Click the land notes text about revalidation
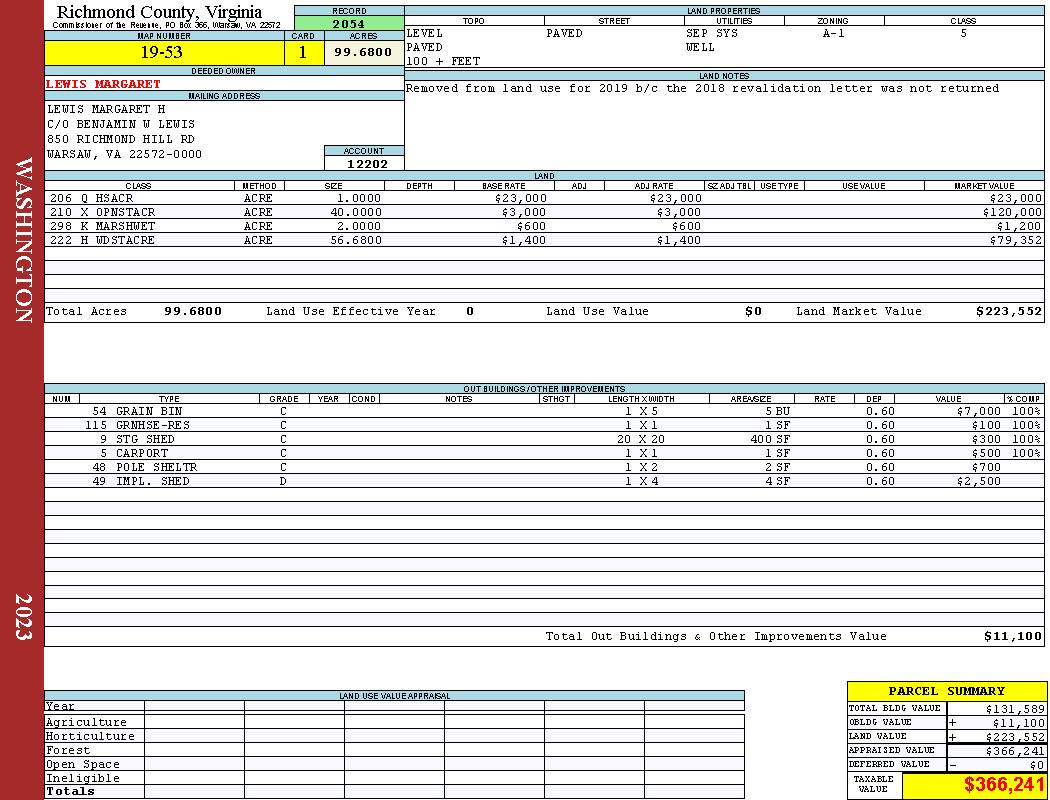1050x800 pixels. tap(702, 88)
